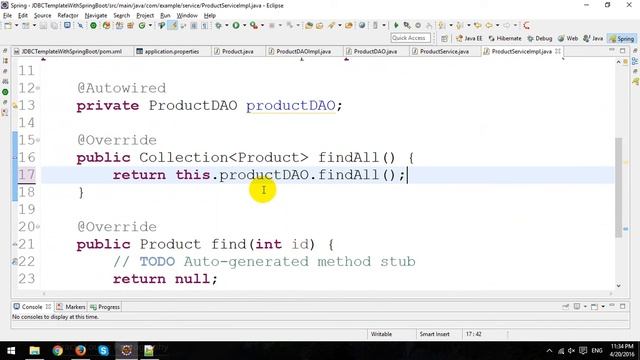Click the task marker on line 22
This screenshot has width=640, height=360.
(x=15, y=262)
